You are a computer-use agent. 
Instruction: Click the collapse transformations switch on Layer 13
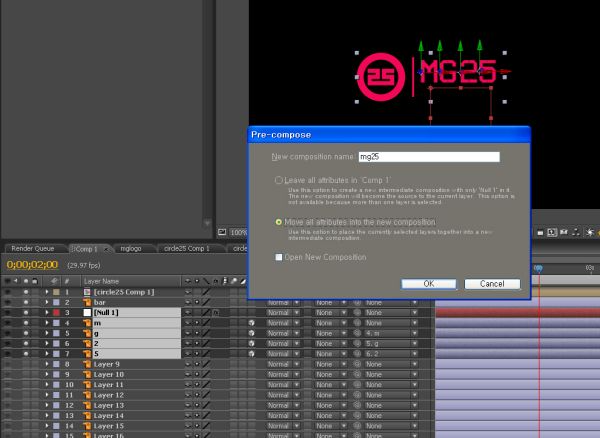click(197, 405)
